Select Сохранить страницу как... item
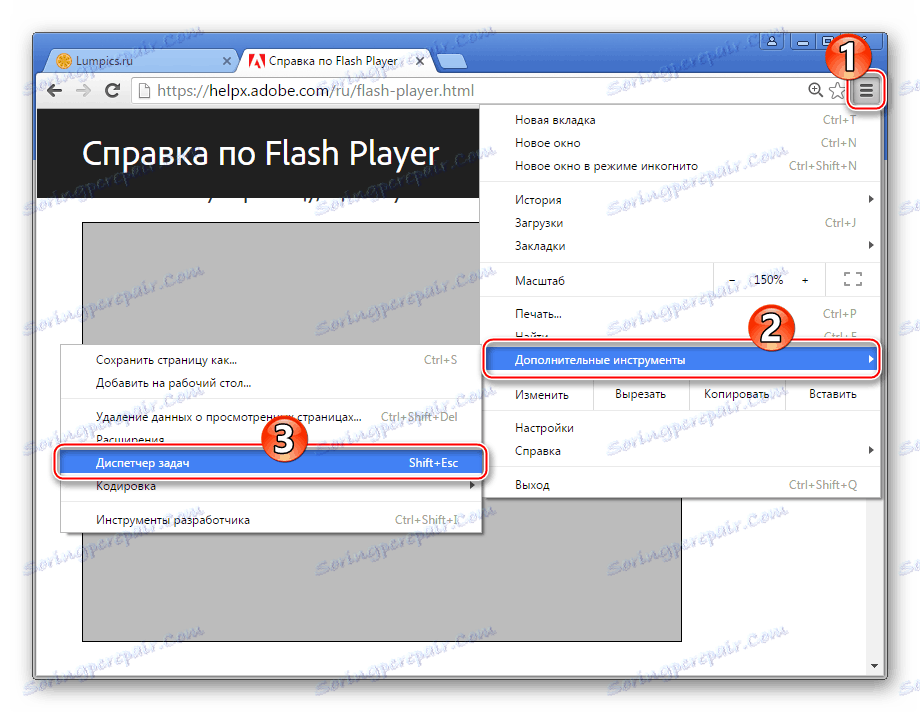The image size is (920, 712). [x=271, y=360]
